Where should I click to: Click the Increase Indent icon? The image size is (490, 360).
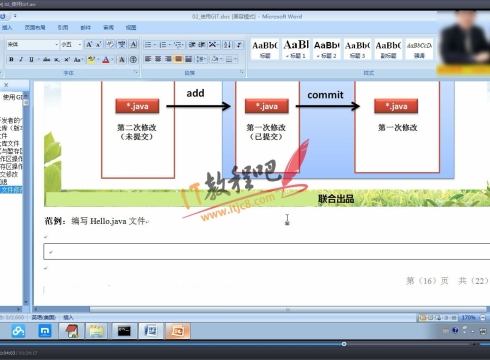coord(202,45)
